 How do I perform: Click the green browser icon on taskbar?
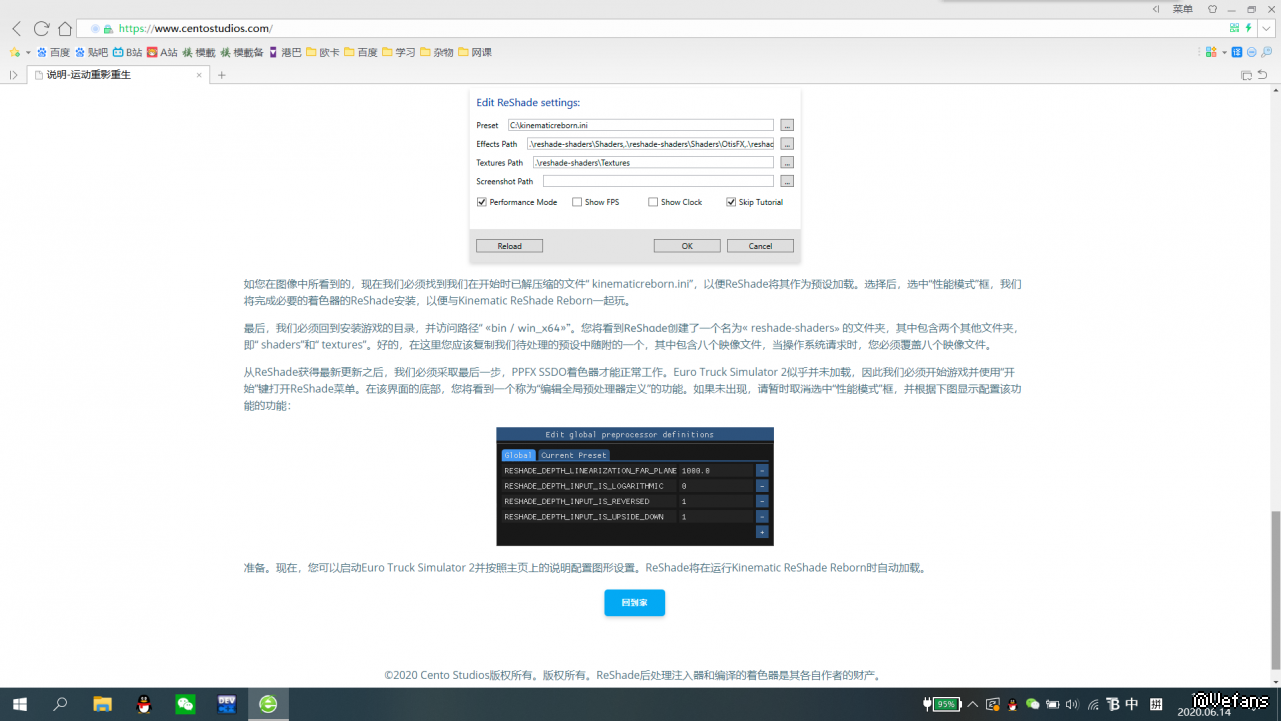(x=268, y=704)
